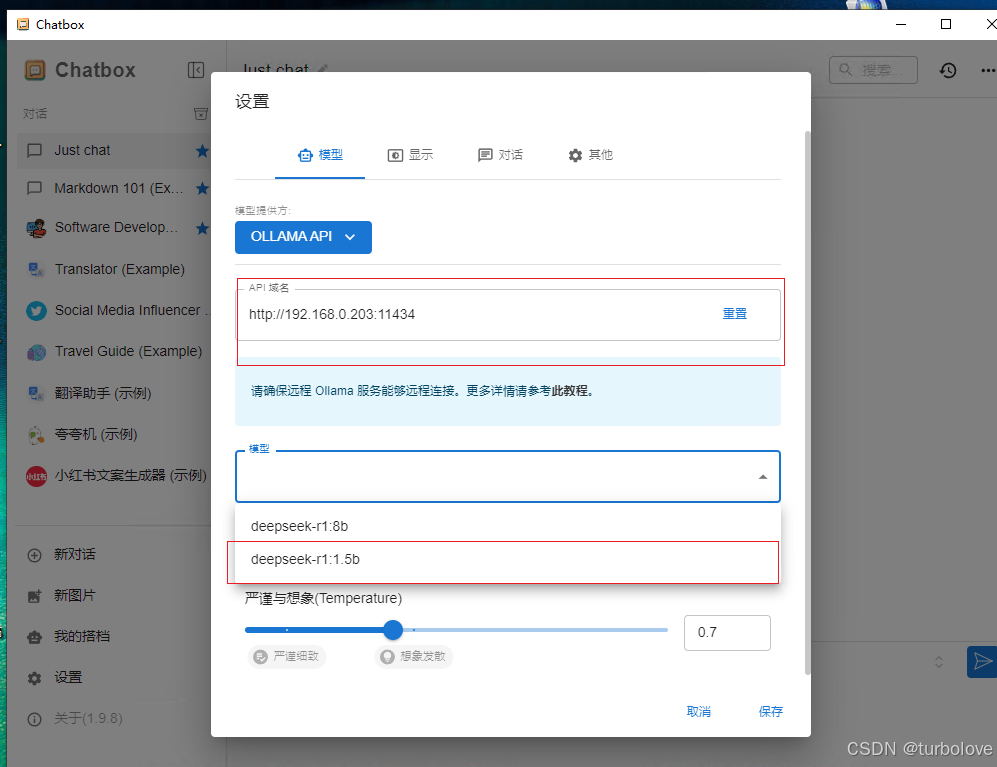Click the 想象发散 preset chip
The image size is (997, 767).
[414, 656]
